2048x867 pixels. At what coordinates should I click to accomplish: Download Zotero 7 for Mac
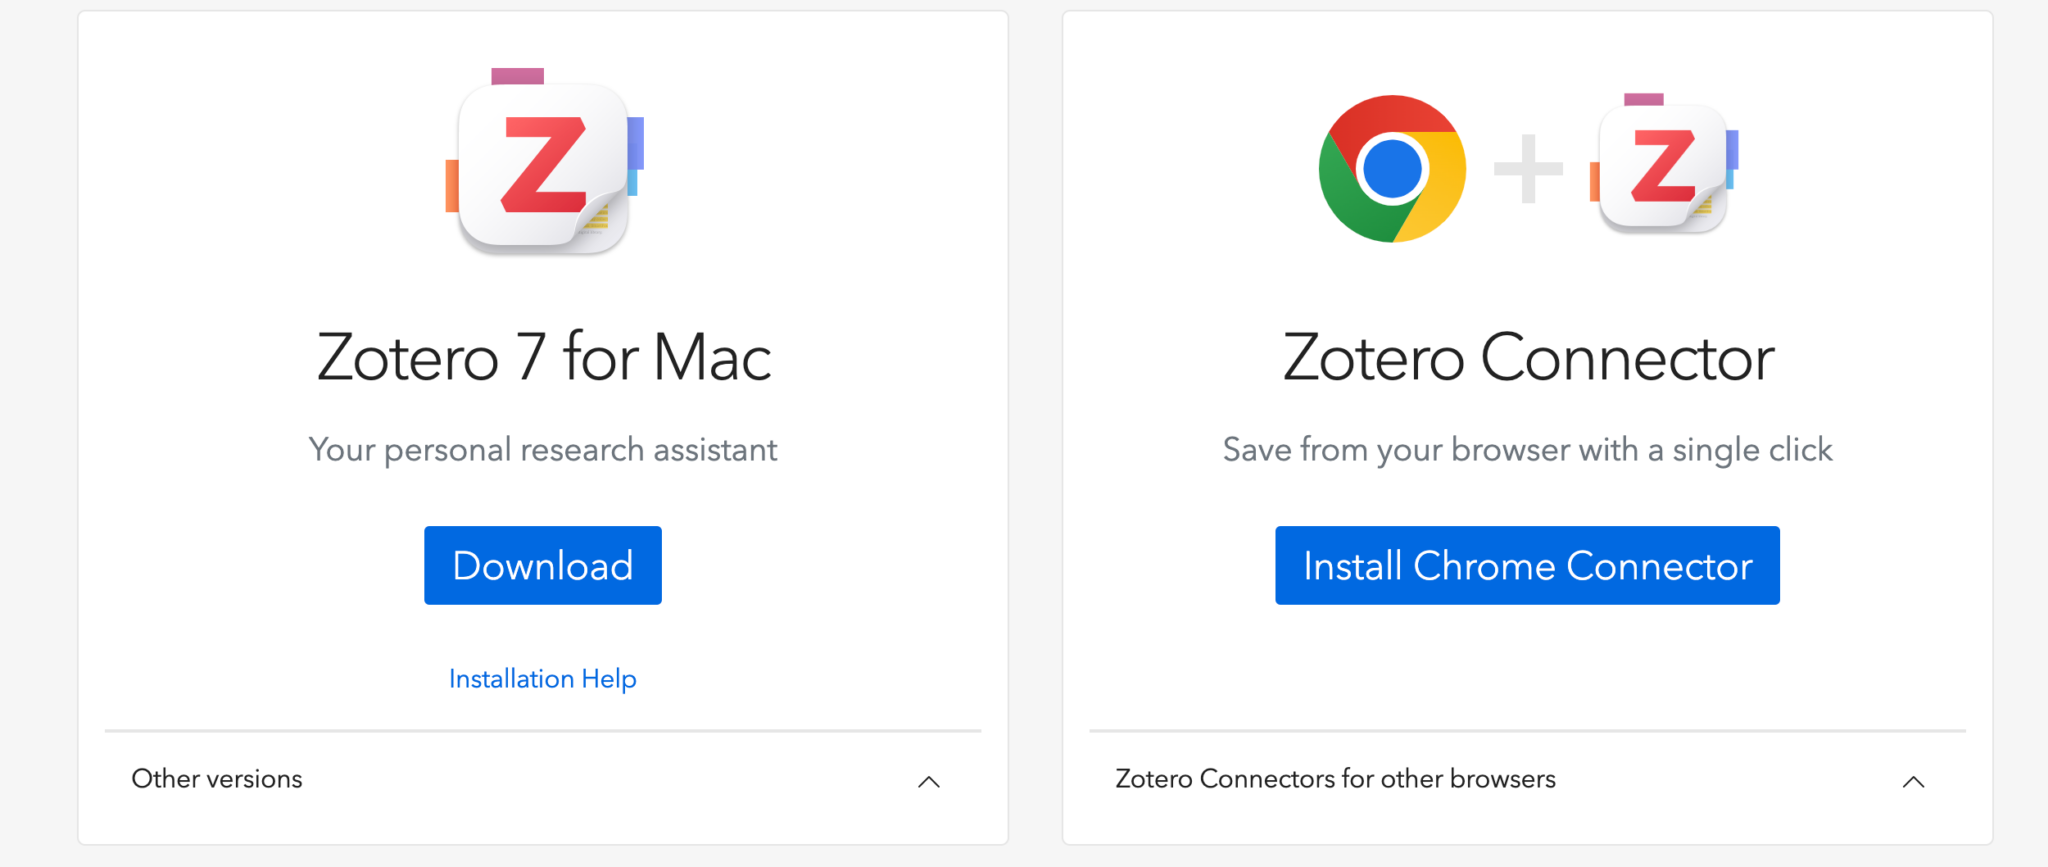[542, 565]
